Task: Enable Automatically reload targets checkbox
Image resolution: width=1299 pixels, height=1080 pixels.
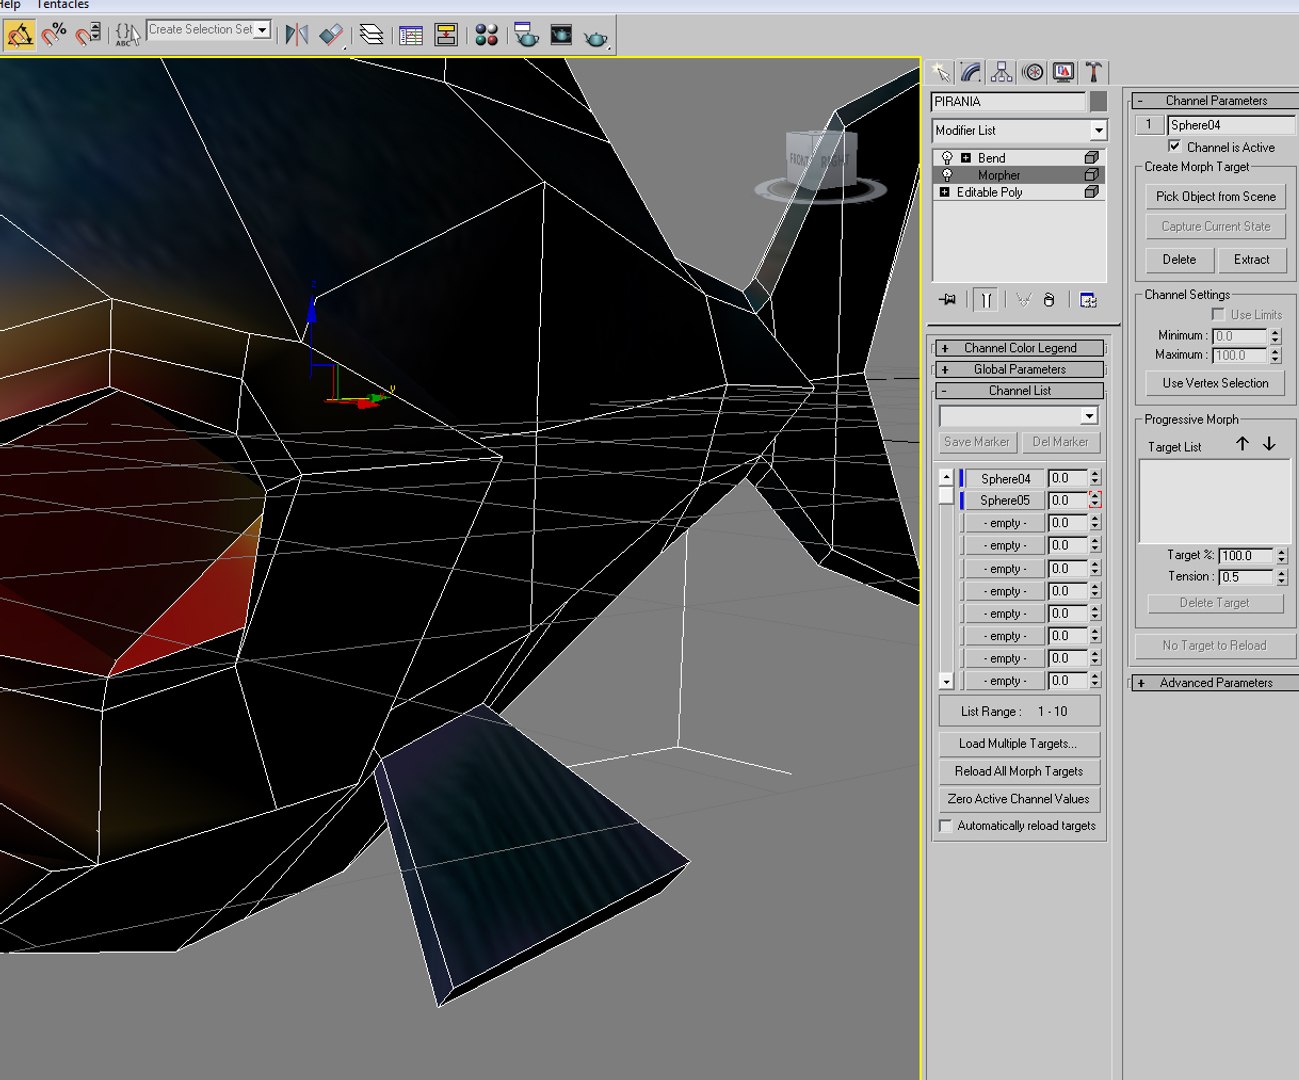Action: [946, 826]
